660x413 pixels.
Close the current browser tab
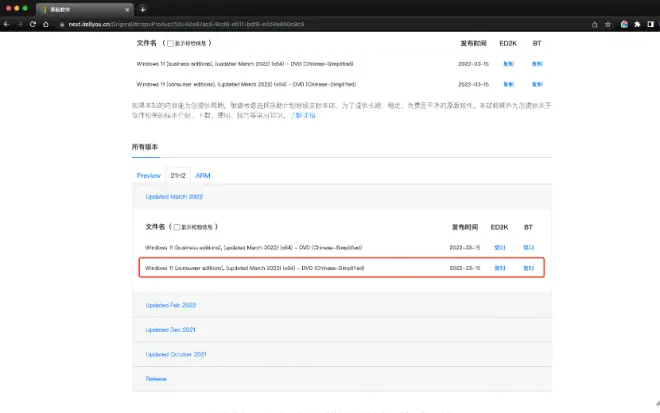(127, 9)
